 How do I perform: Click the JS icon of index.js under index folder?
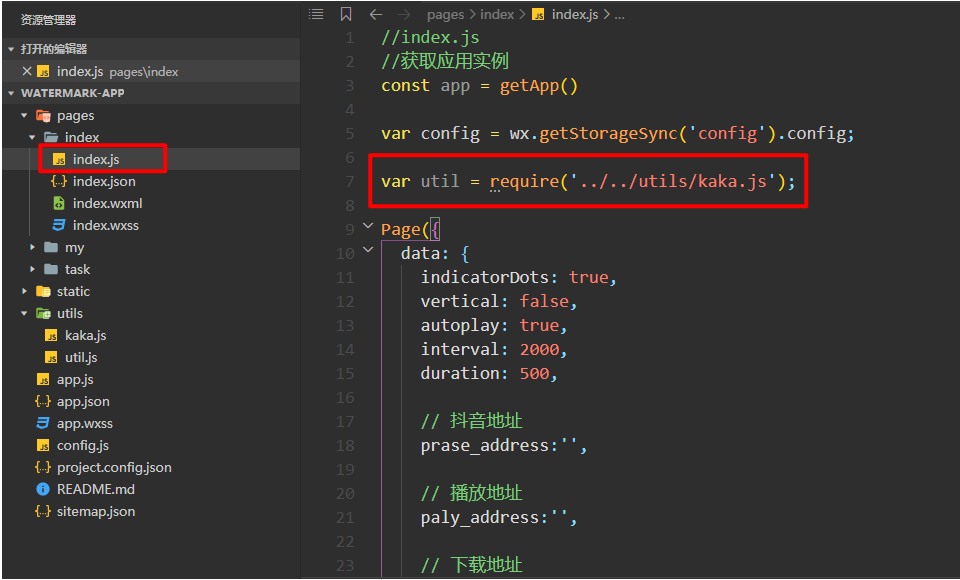pos(59,159)
